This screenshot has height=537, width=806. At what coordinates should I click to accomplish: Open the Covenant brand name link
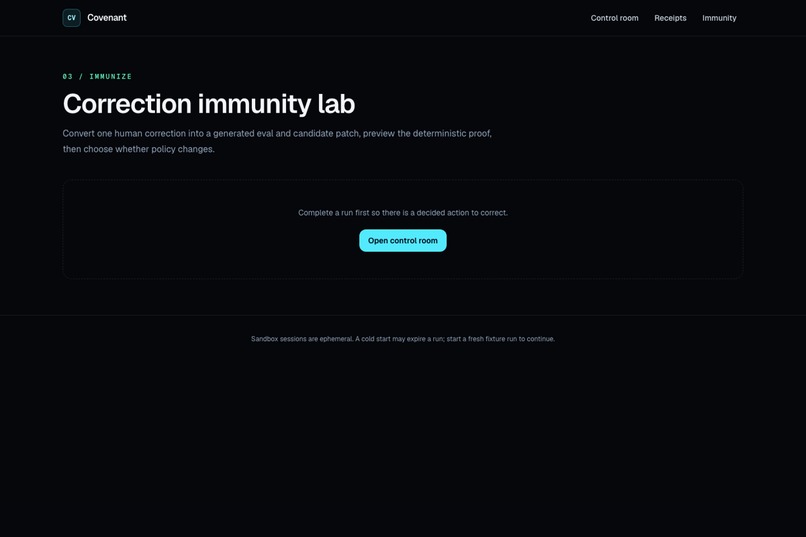[106, 17]
